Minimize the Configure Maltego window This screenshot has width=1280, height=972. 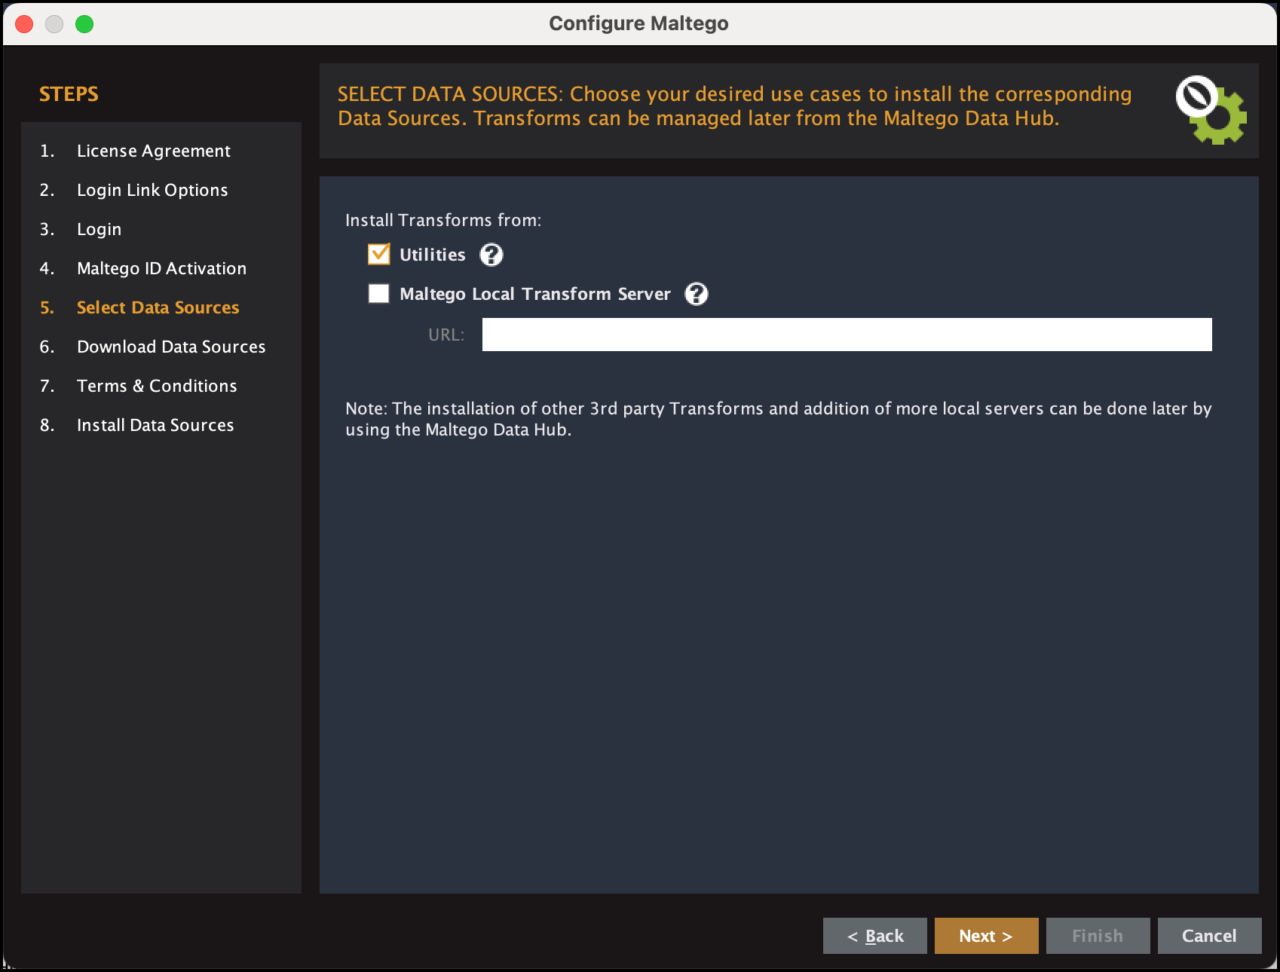[54, 24]
